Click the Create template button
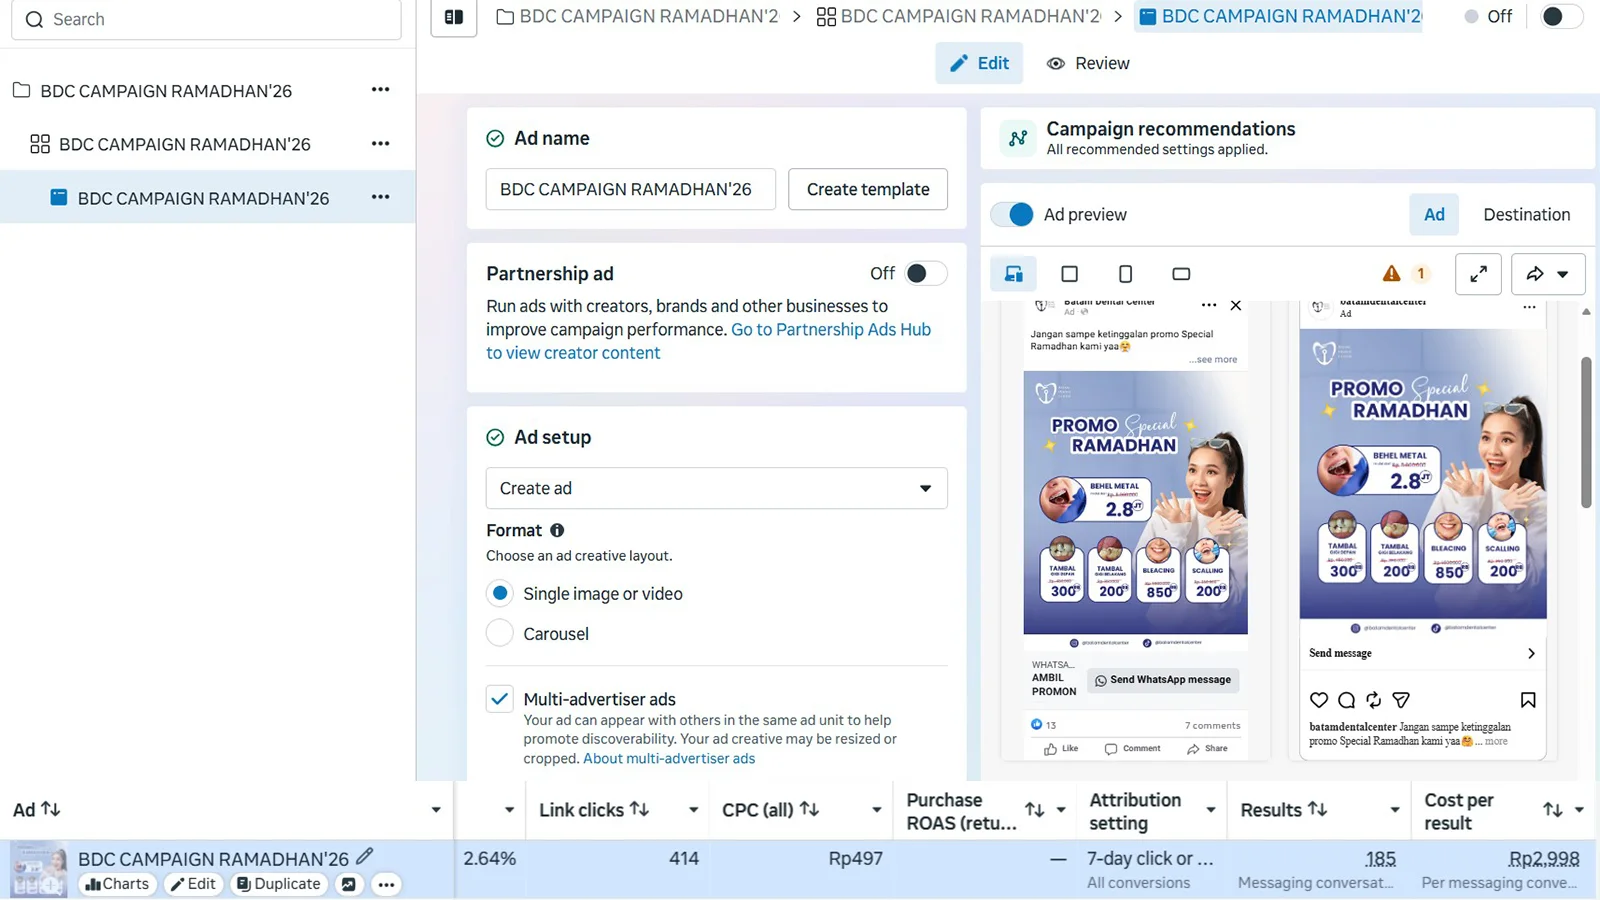The height and width of the screenshot is (900, 1600). click(868, 189)
